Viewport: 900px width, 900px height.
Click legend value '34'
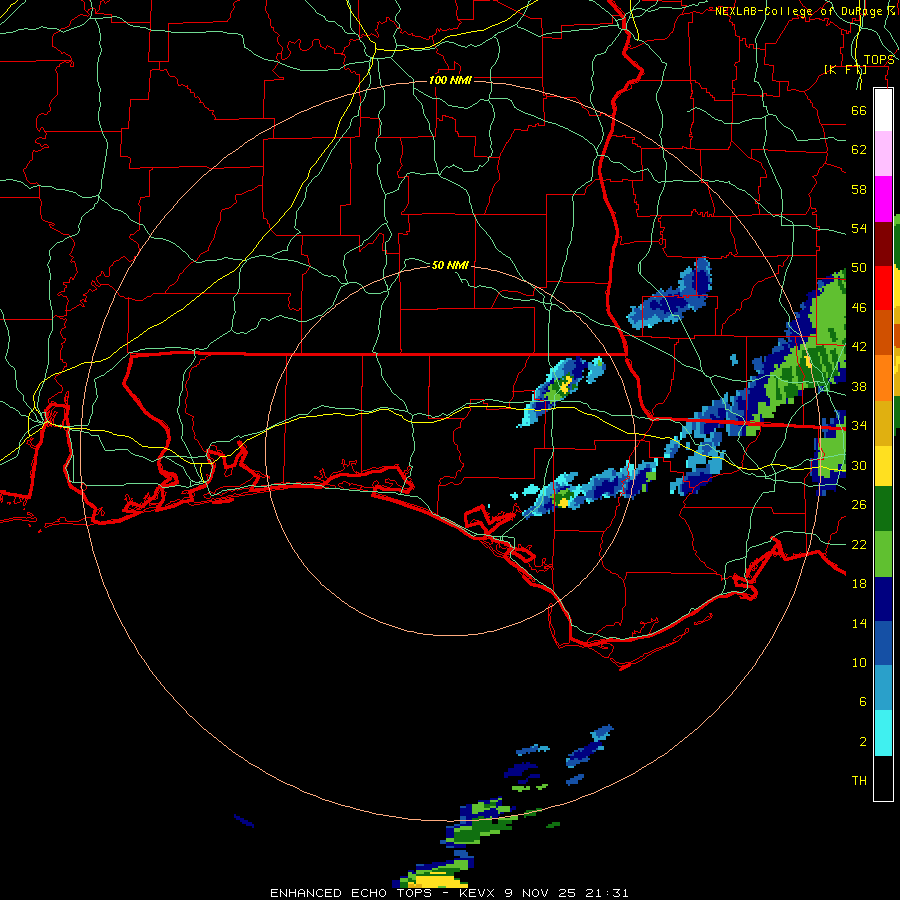pos(859,426)
